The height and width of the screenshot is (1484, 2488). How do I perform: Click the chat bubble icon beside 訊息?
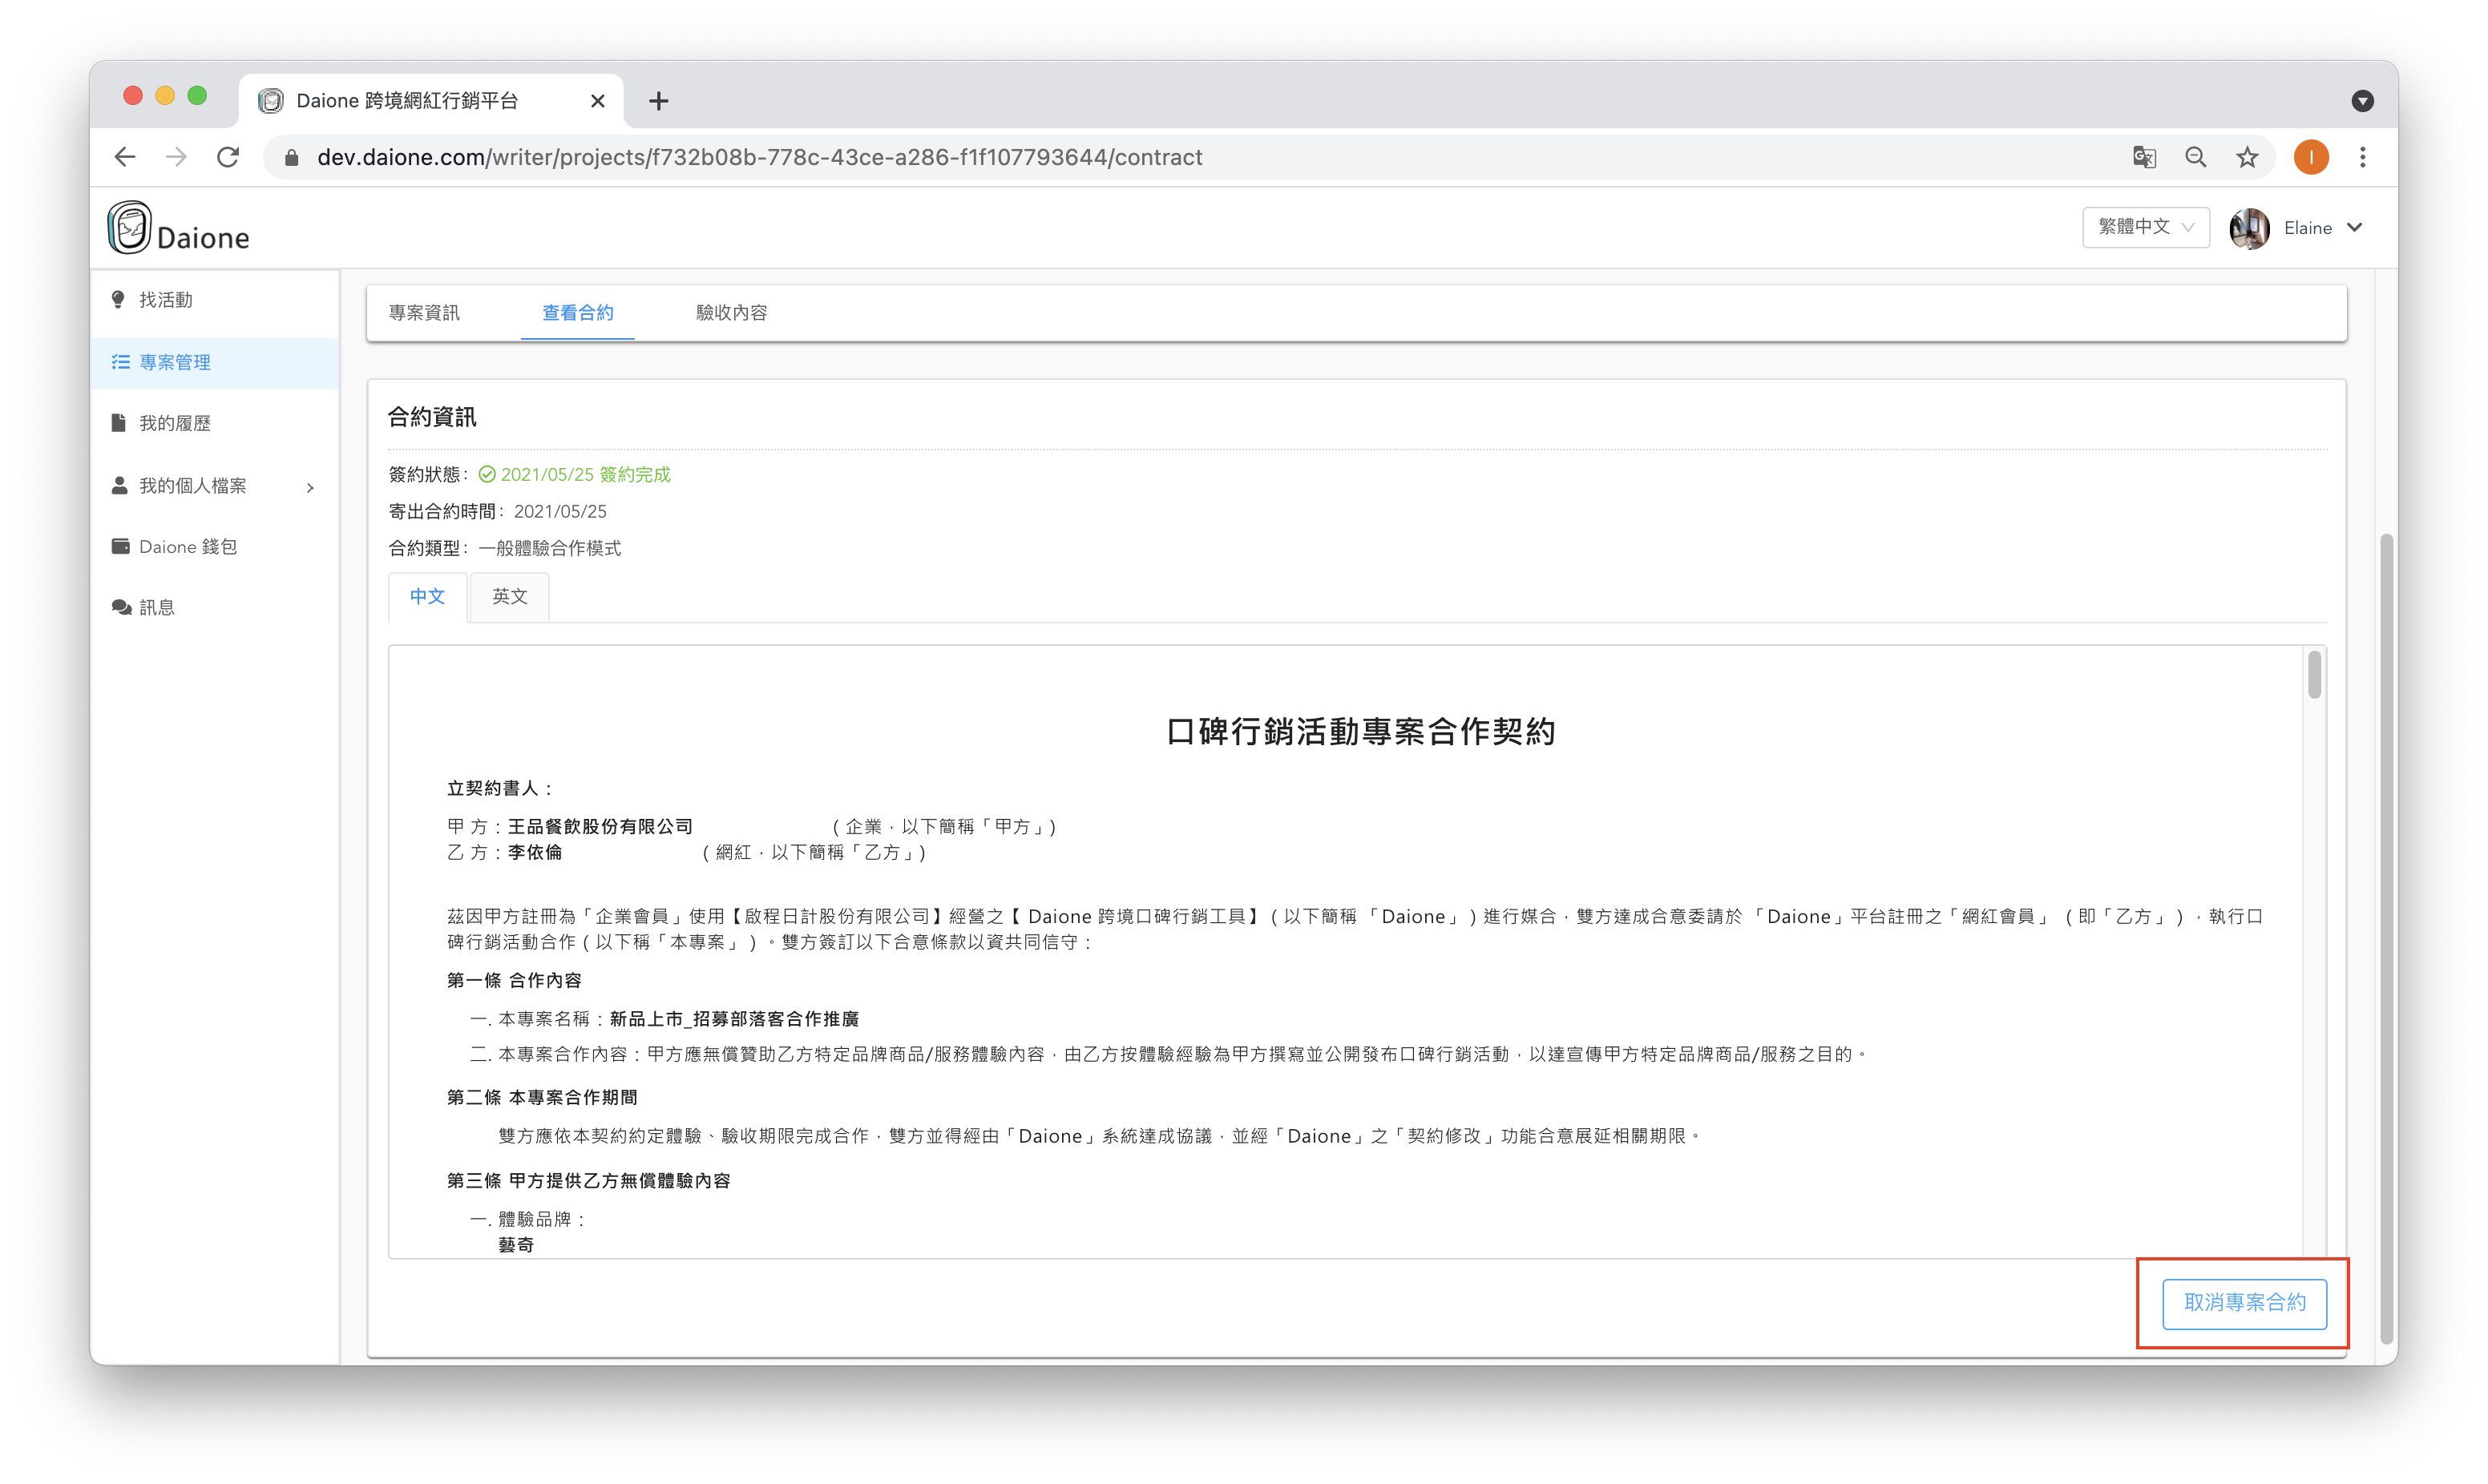click(122, 607)
